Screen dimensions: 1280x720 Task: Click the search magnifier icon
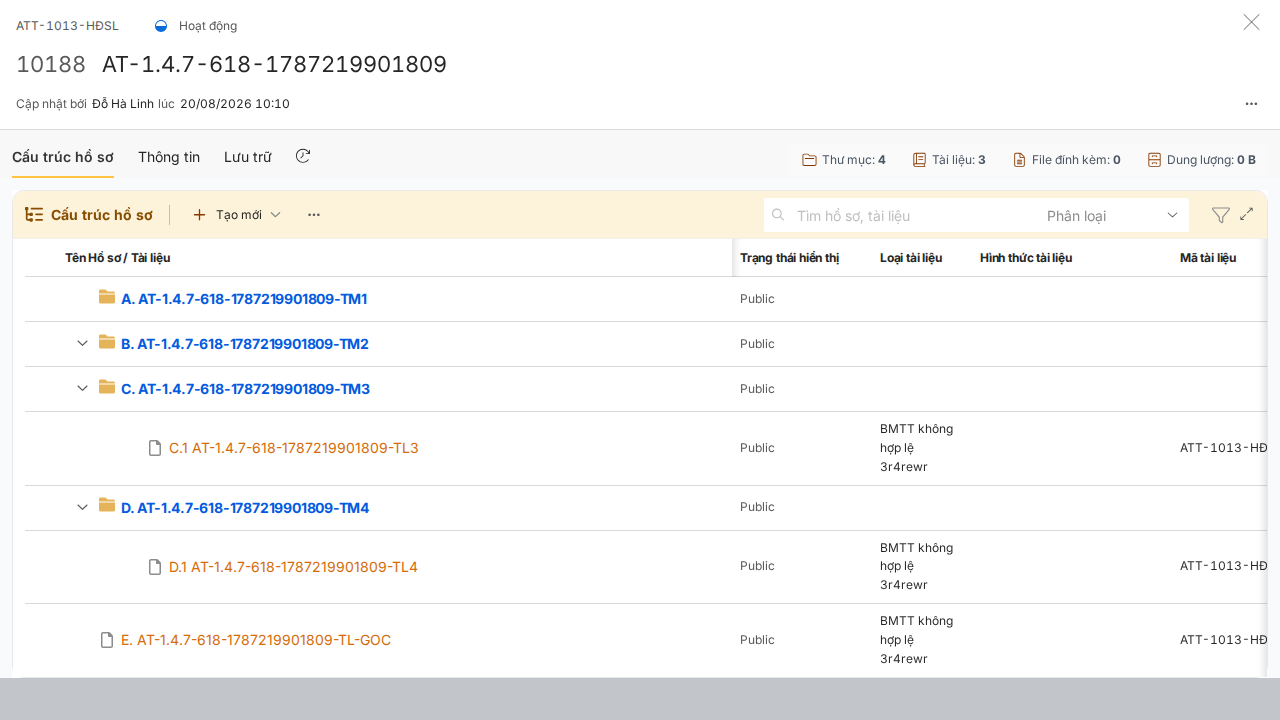pyautogui.click(x=778, y=214)
